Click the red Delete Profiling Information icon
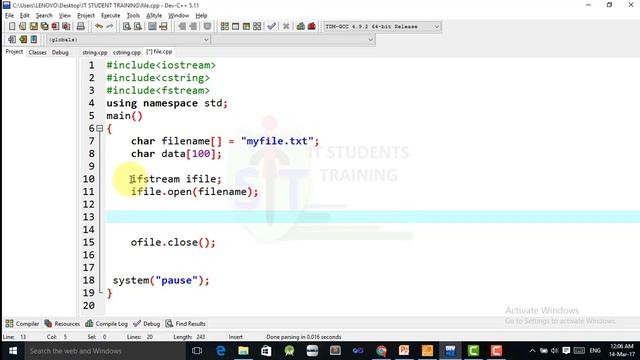 point(311,27)
